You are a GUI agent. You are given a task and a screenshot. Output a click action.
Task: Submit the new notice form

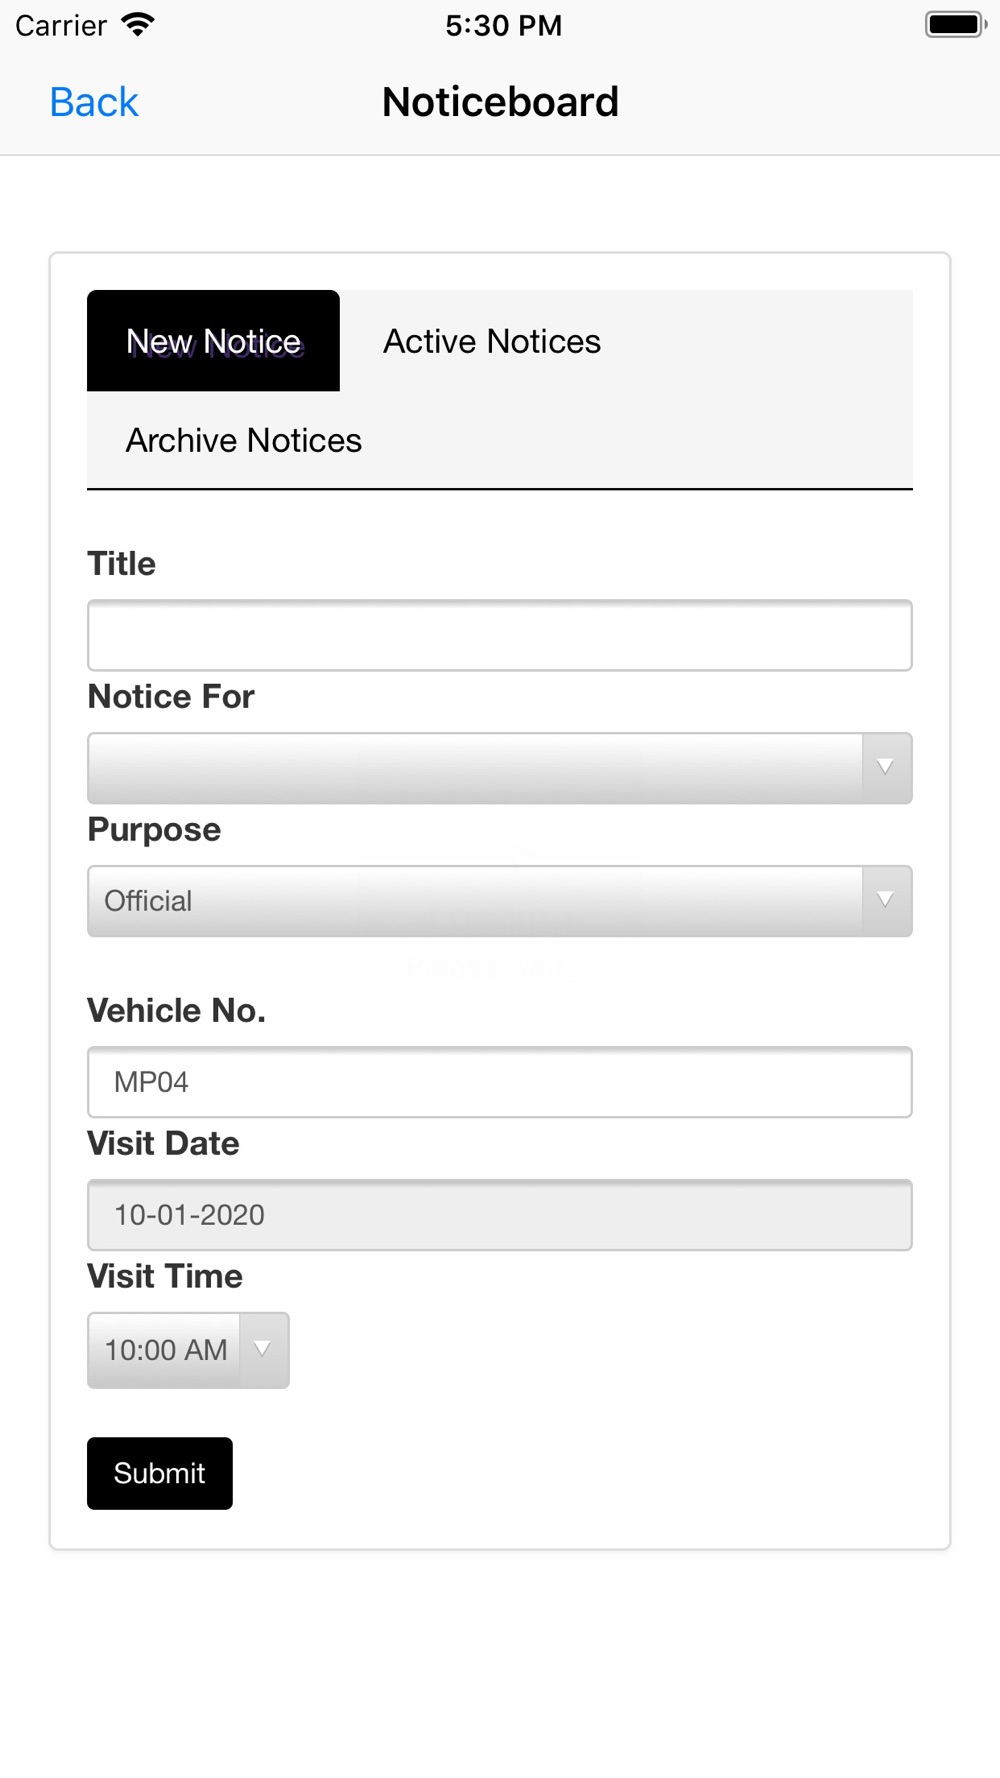pos(160,1473)
